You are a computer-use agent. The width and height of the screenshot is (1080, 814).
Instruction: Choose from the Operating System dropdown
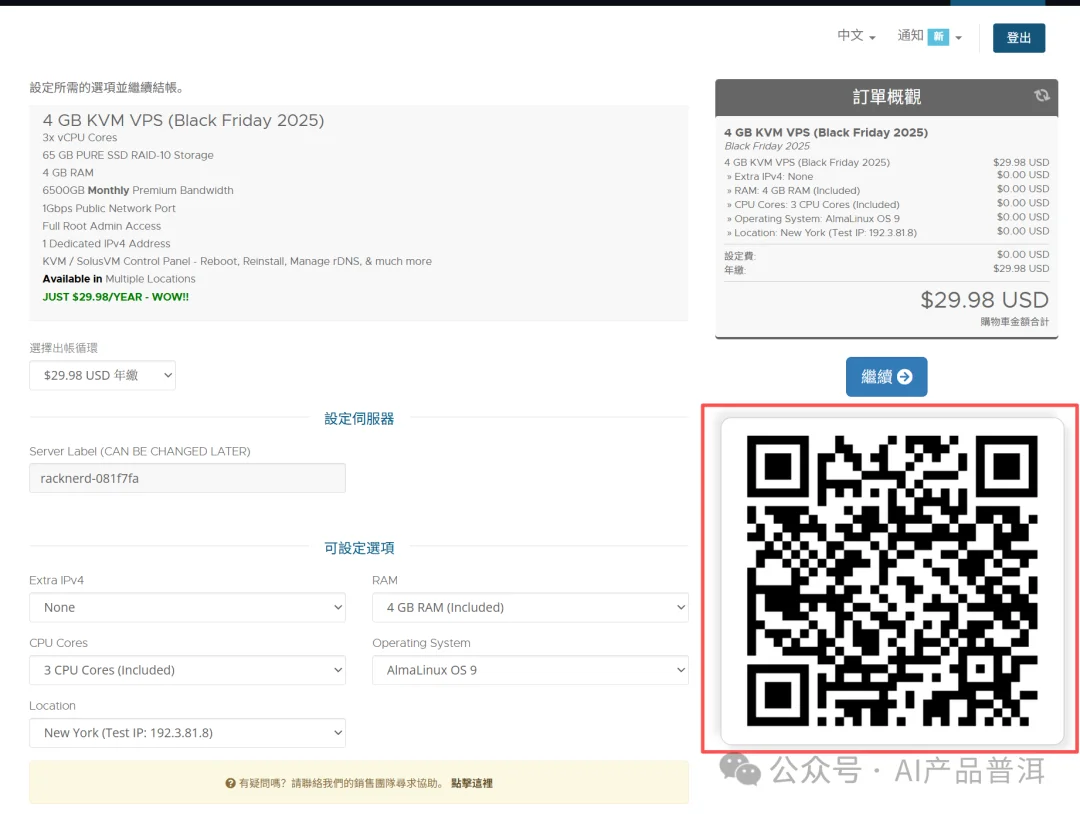coord(530,670)
